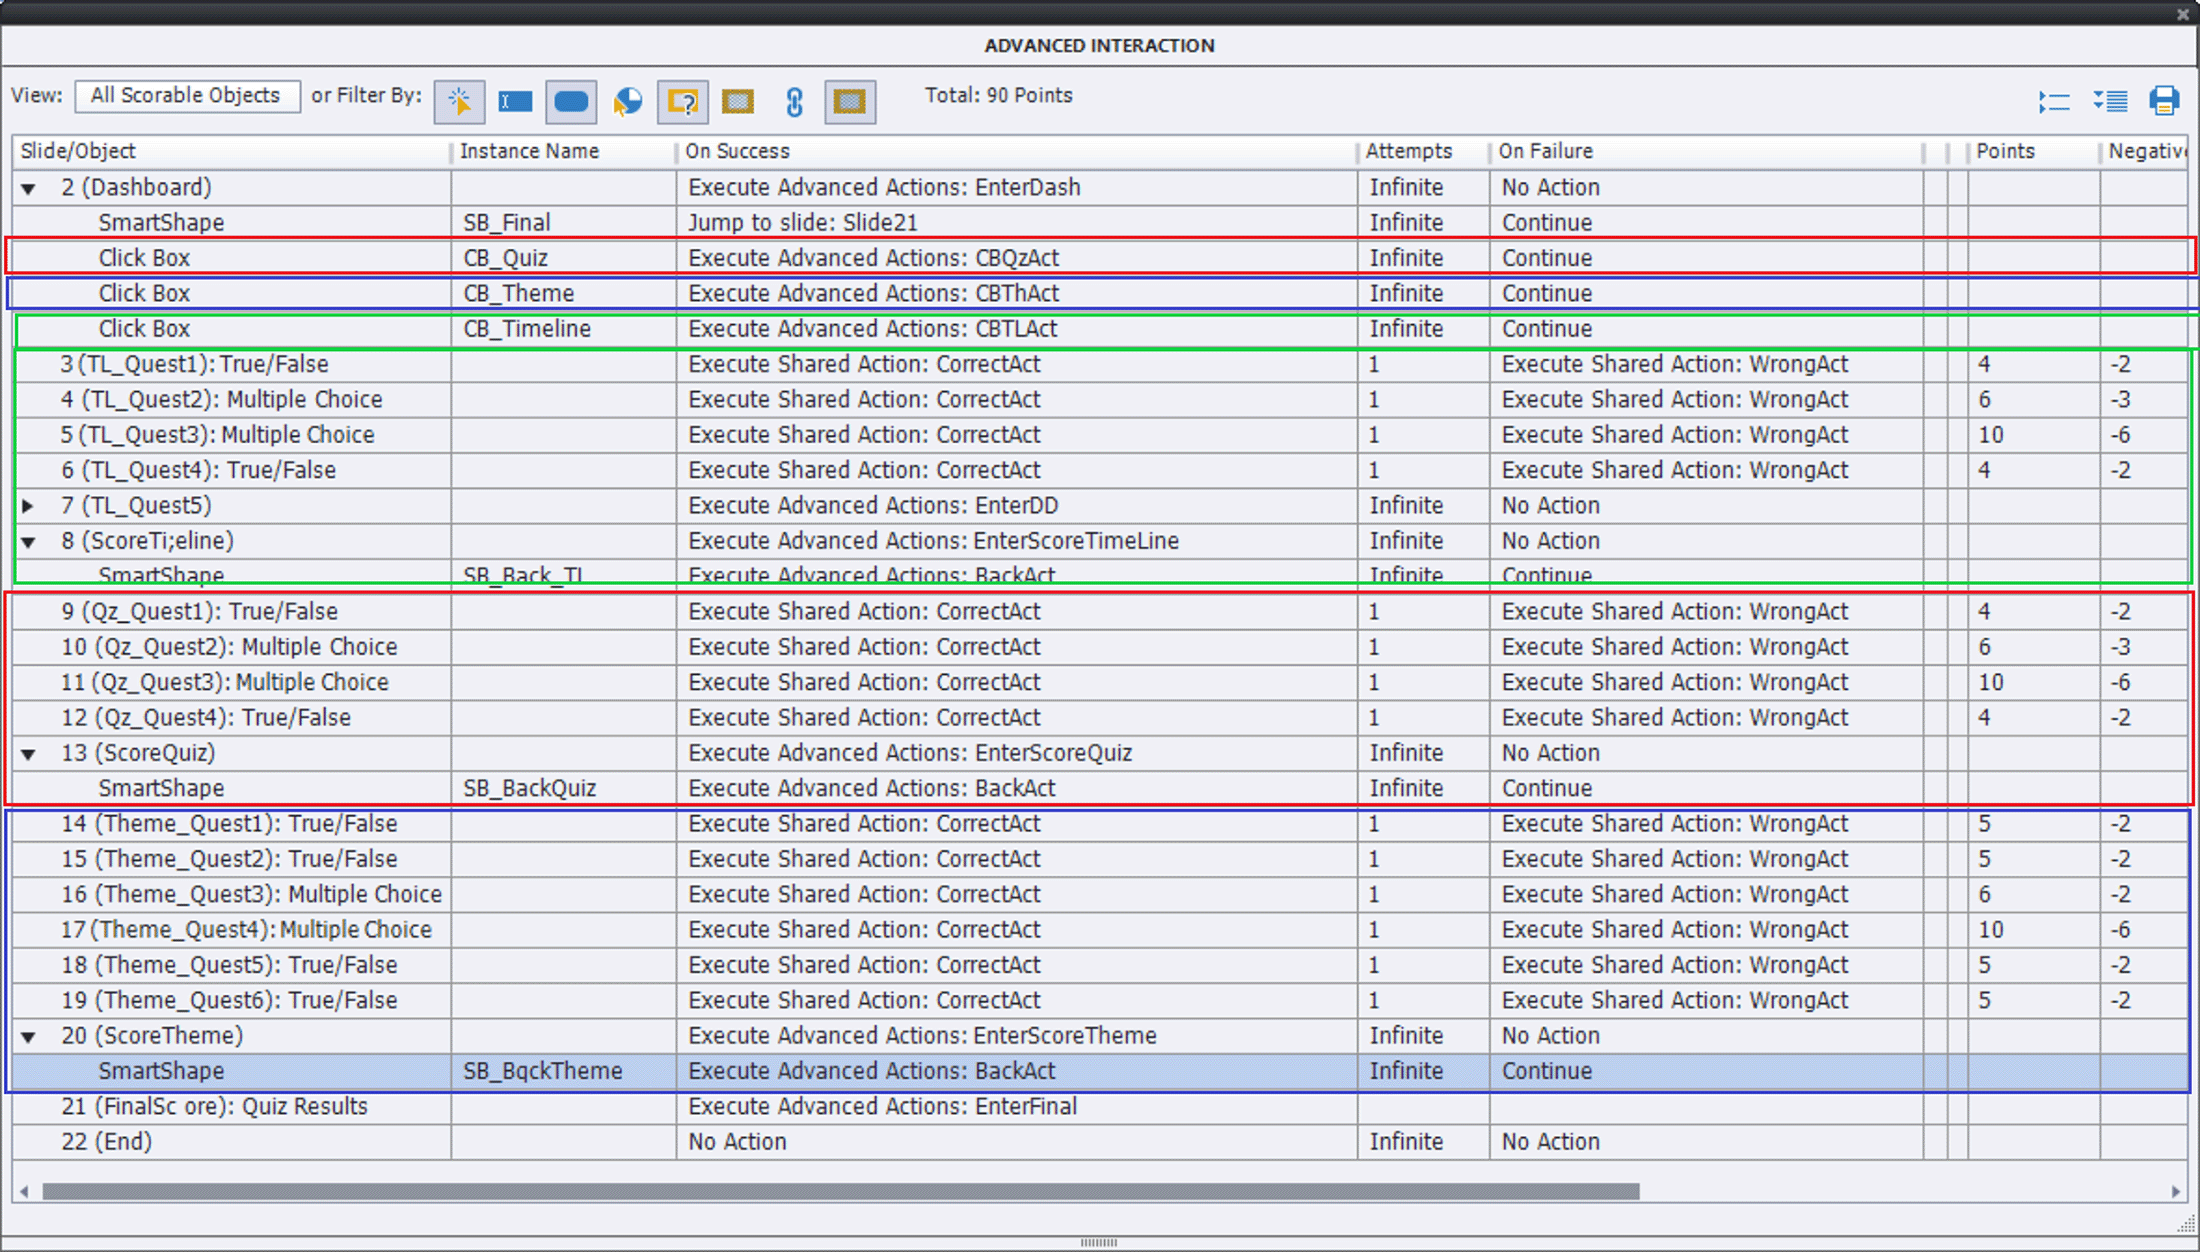Screen dimensions: 2200x1252
Task: Toggle the Questions filter icon
Action: pyautogui.click(x=683, y=101)
